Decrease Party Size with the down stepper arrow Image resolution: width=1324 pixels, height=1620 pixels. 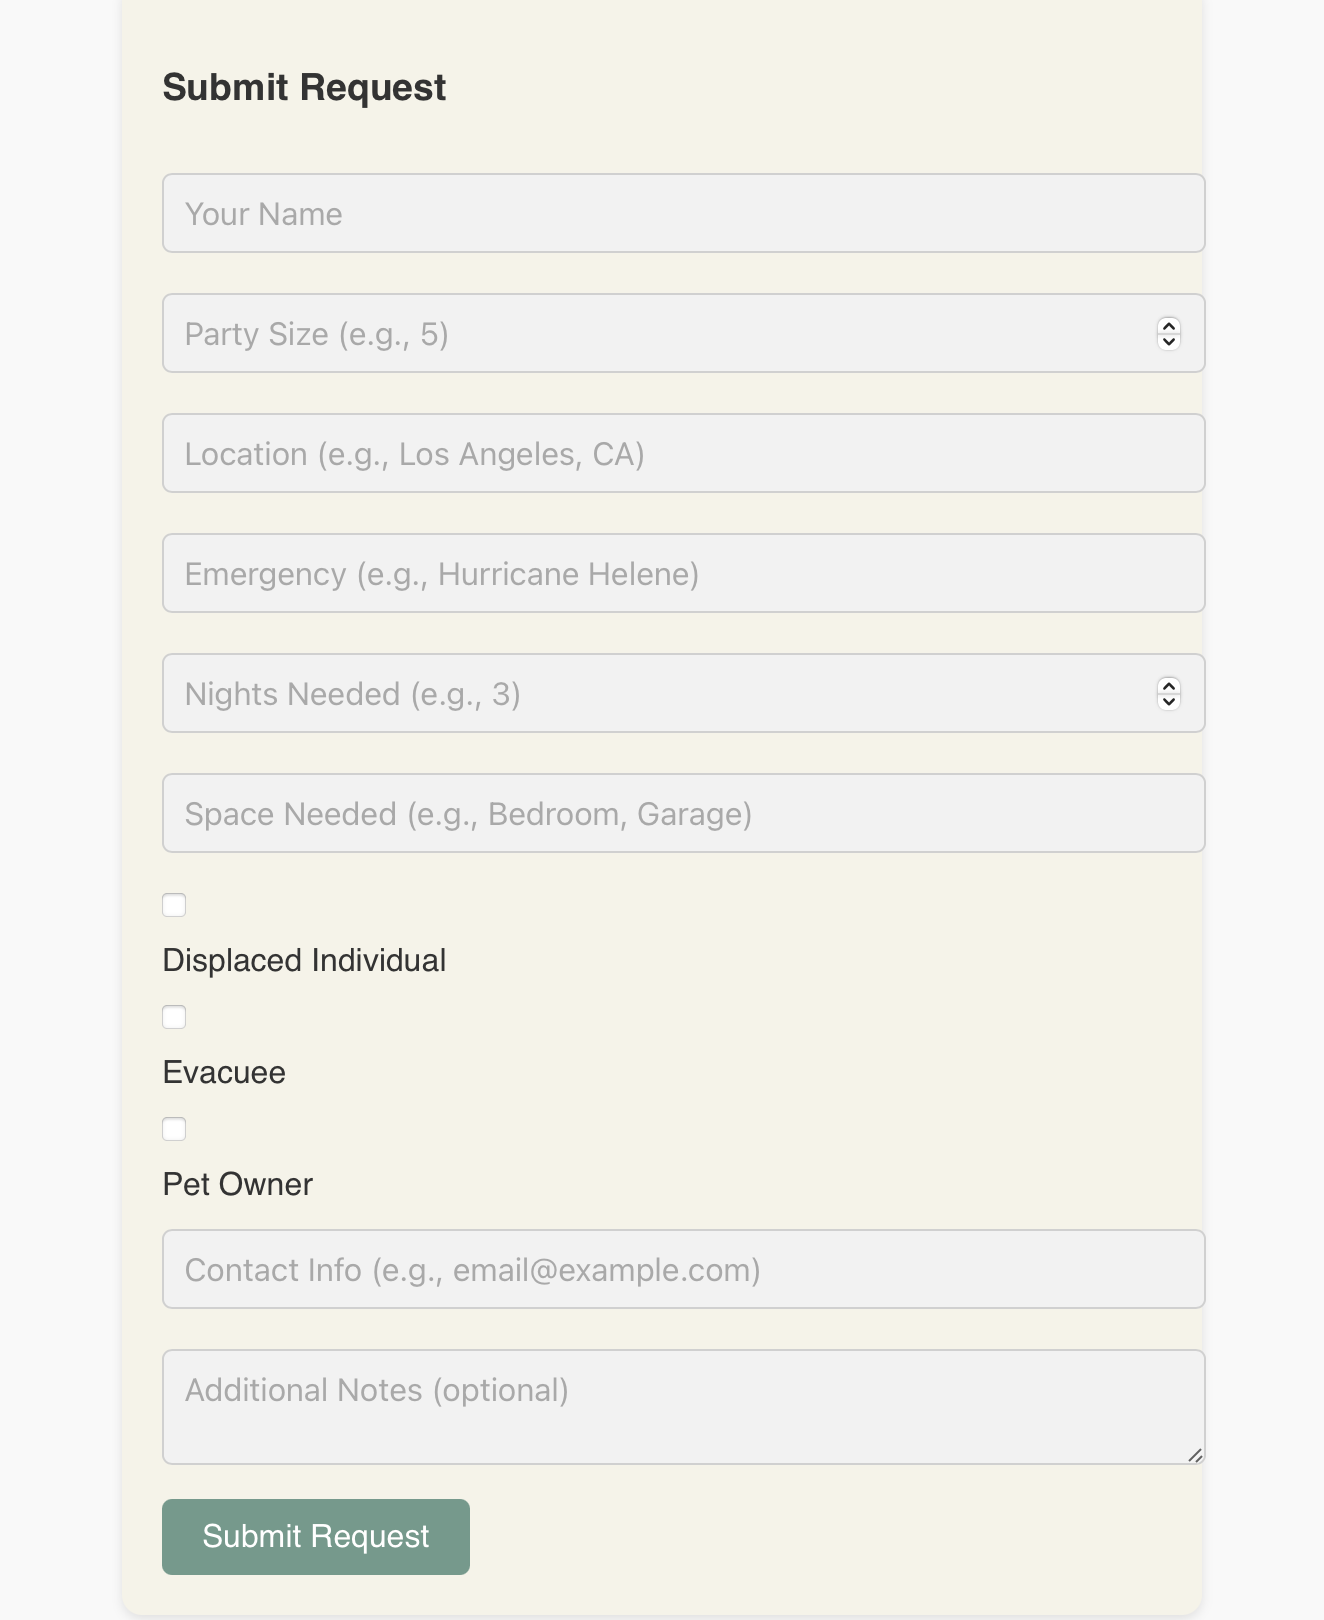coord(1168,342)
